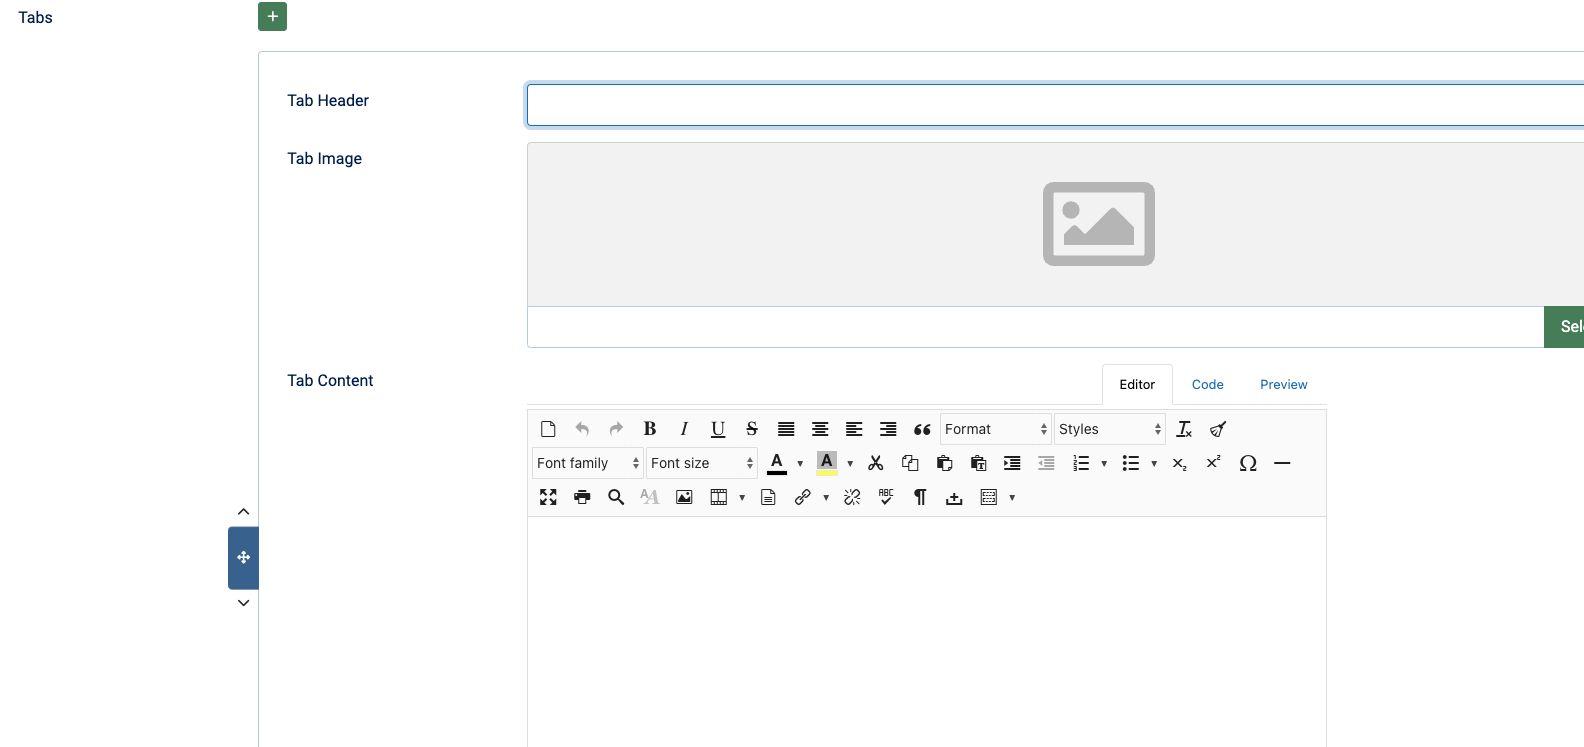Expand the Font family dropdown

pos(587,463)
